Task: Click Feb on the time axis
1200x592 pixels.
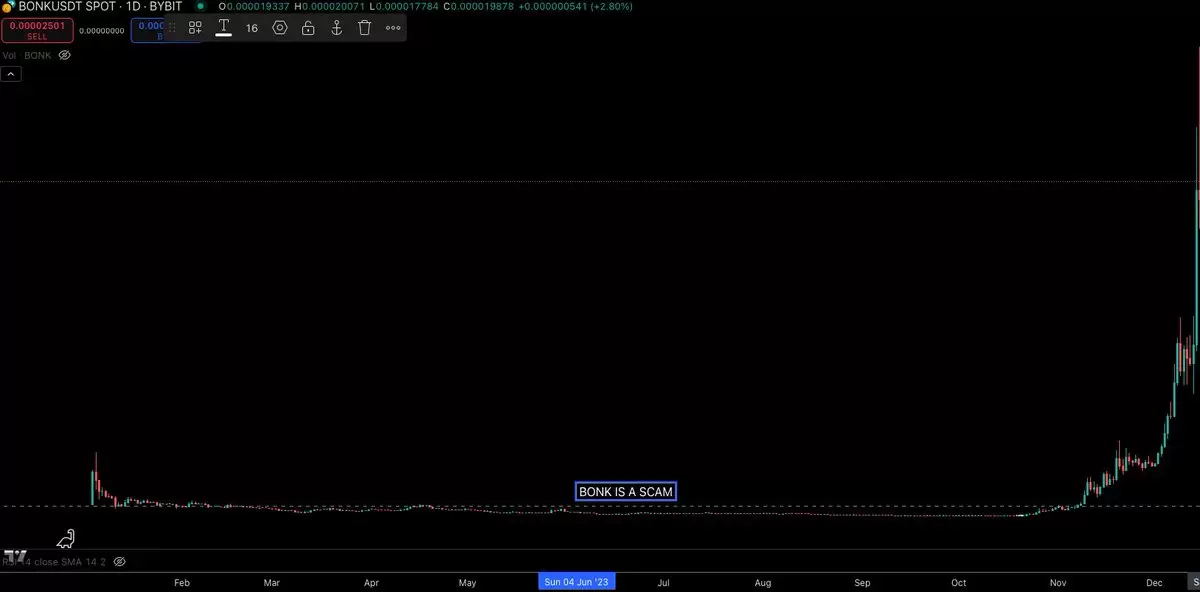Action: tap(182, 581)
